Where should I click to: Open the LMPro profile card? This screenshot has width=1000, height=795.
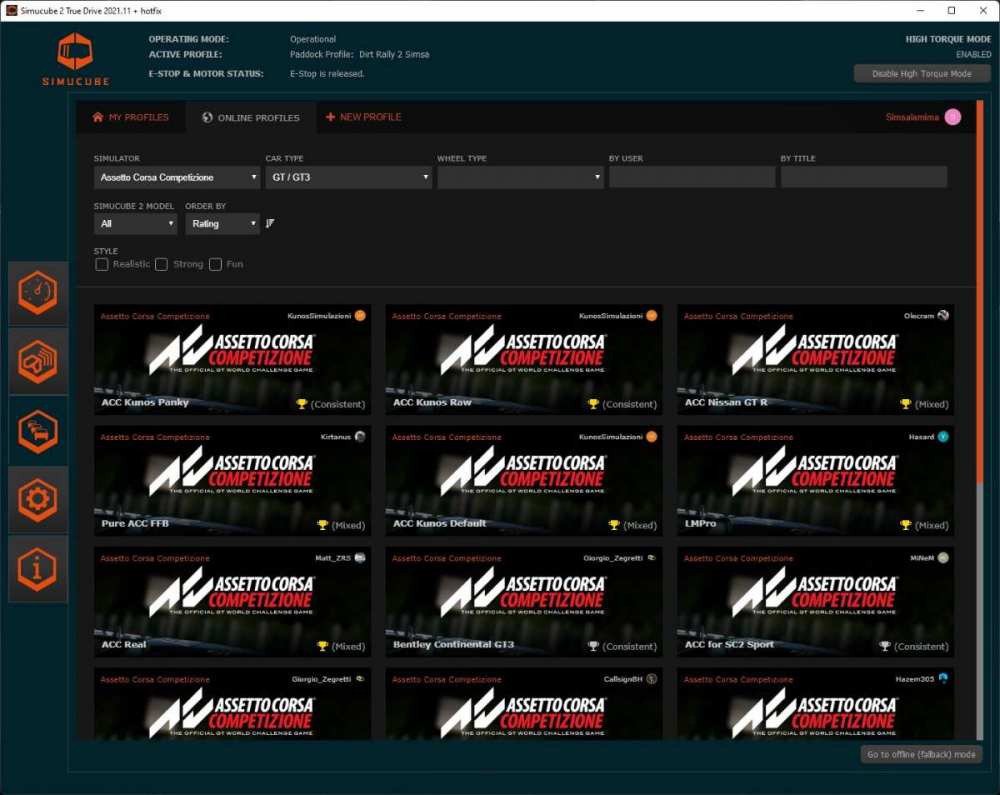[x=816, y=481]
